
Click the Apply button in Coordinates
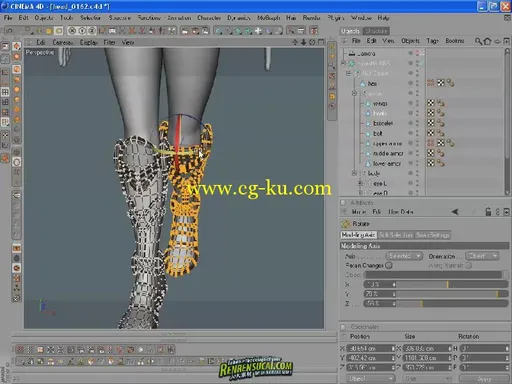(484, 379)
